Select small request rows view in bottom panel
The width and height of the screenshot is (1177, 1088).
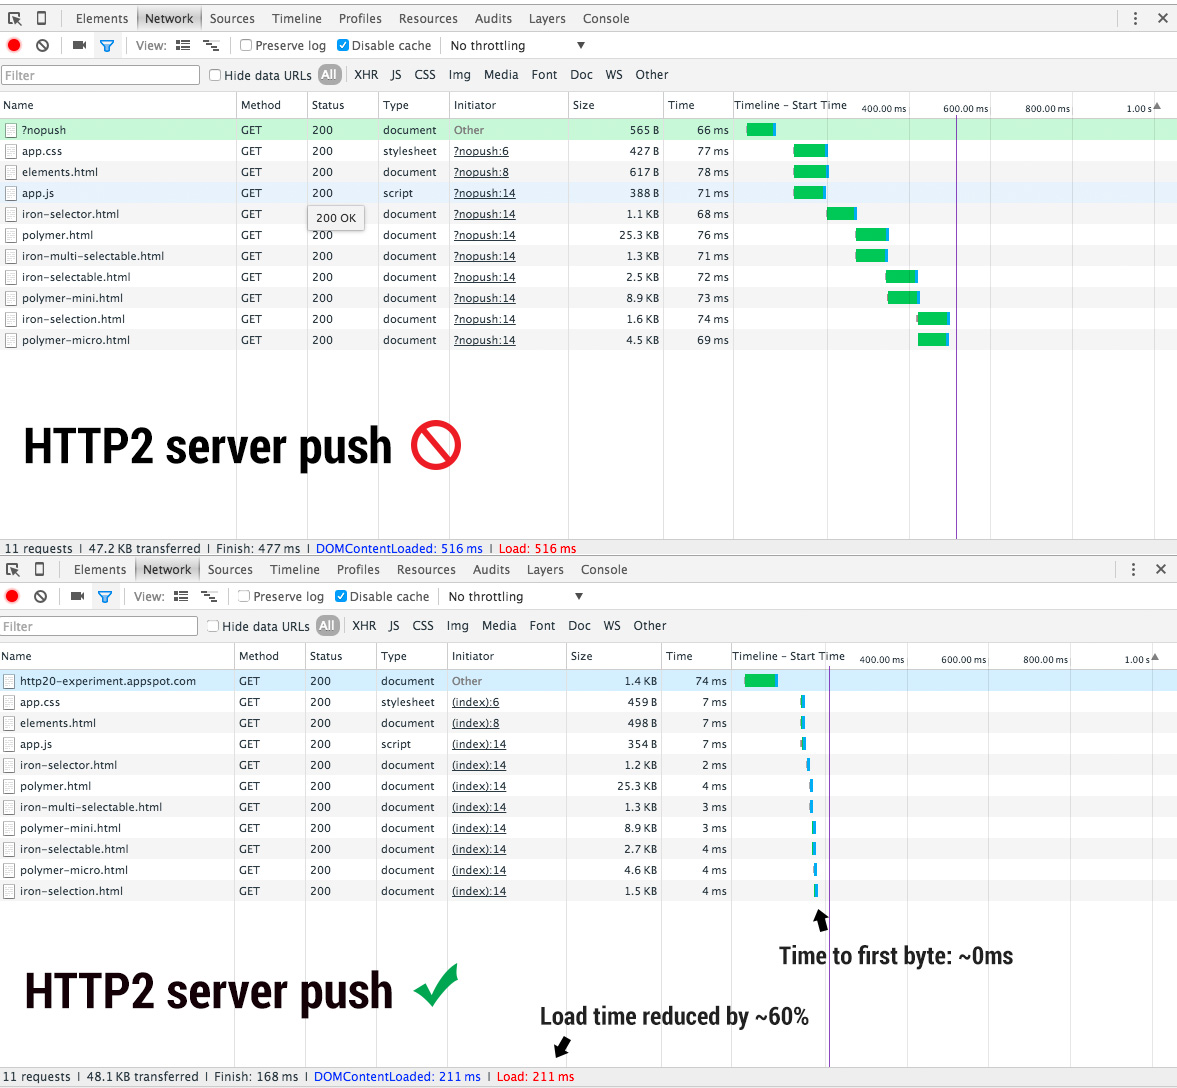tap(209, 597)
